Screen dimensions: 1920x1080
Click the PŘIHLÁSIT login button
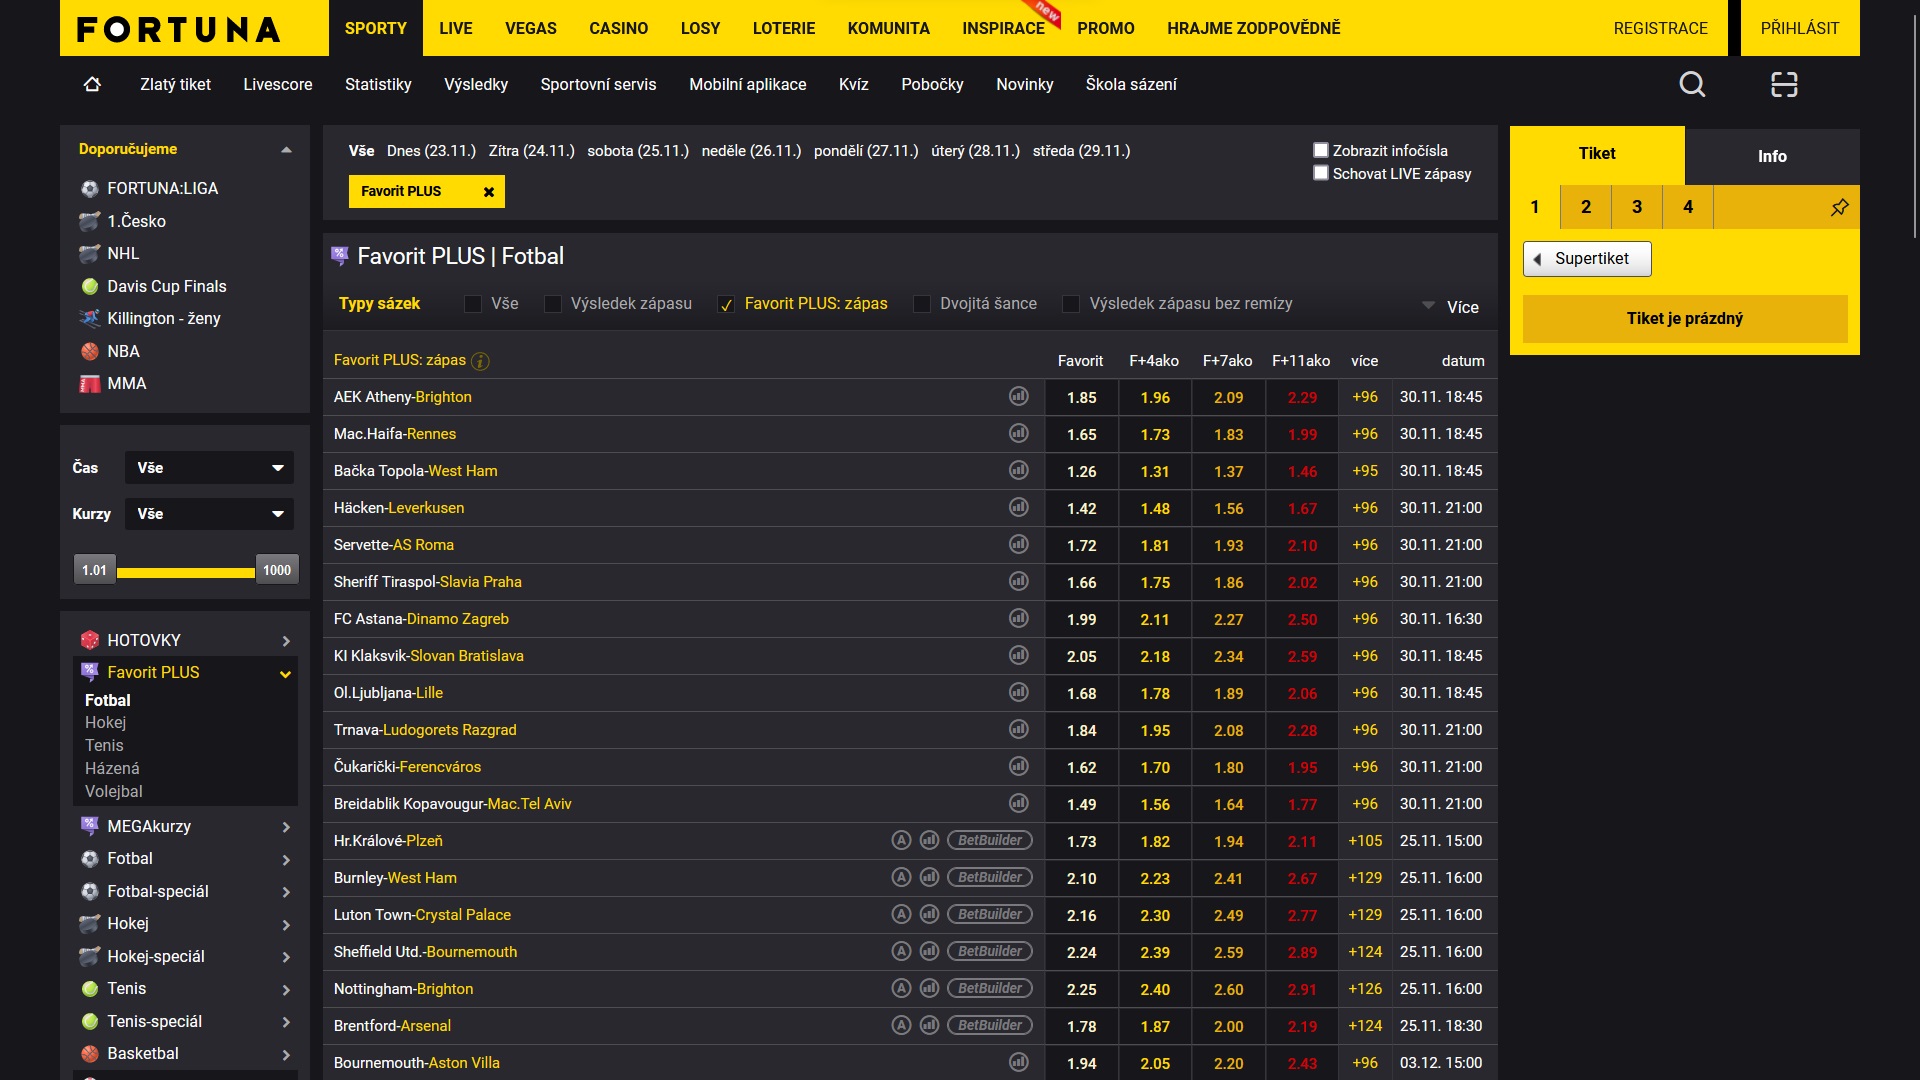(x=1800, y=28)
